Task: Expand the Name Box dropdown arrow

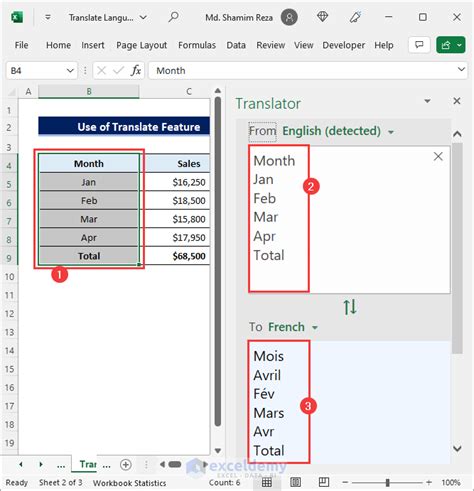Action: (70, 70)
